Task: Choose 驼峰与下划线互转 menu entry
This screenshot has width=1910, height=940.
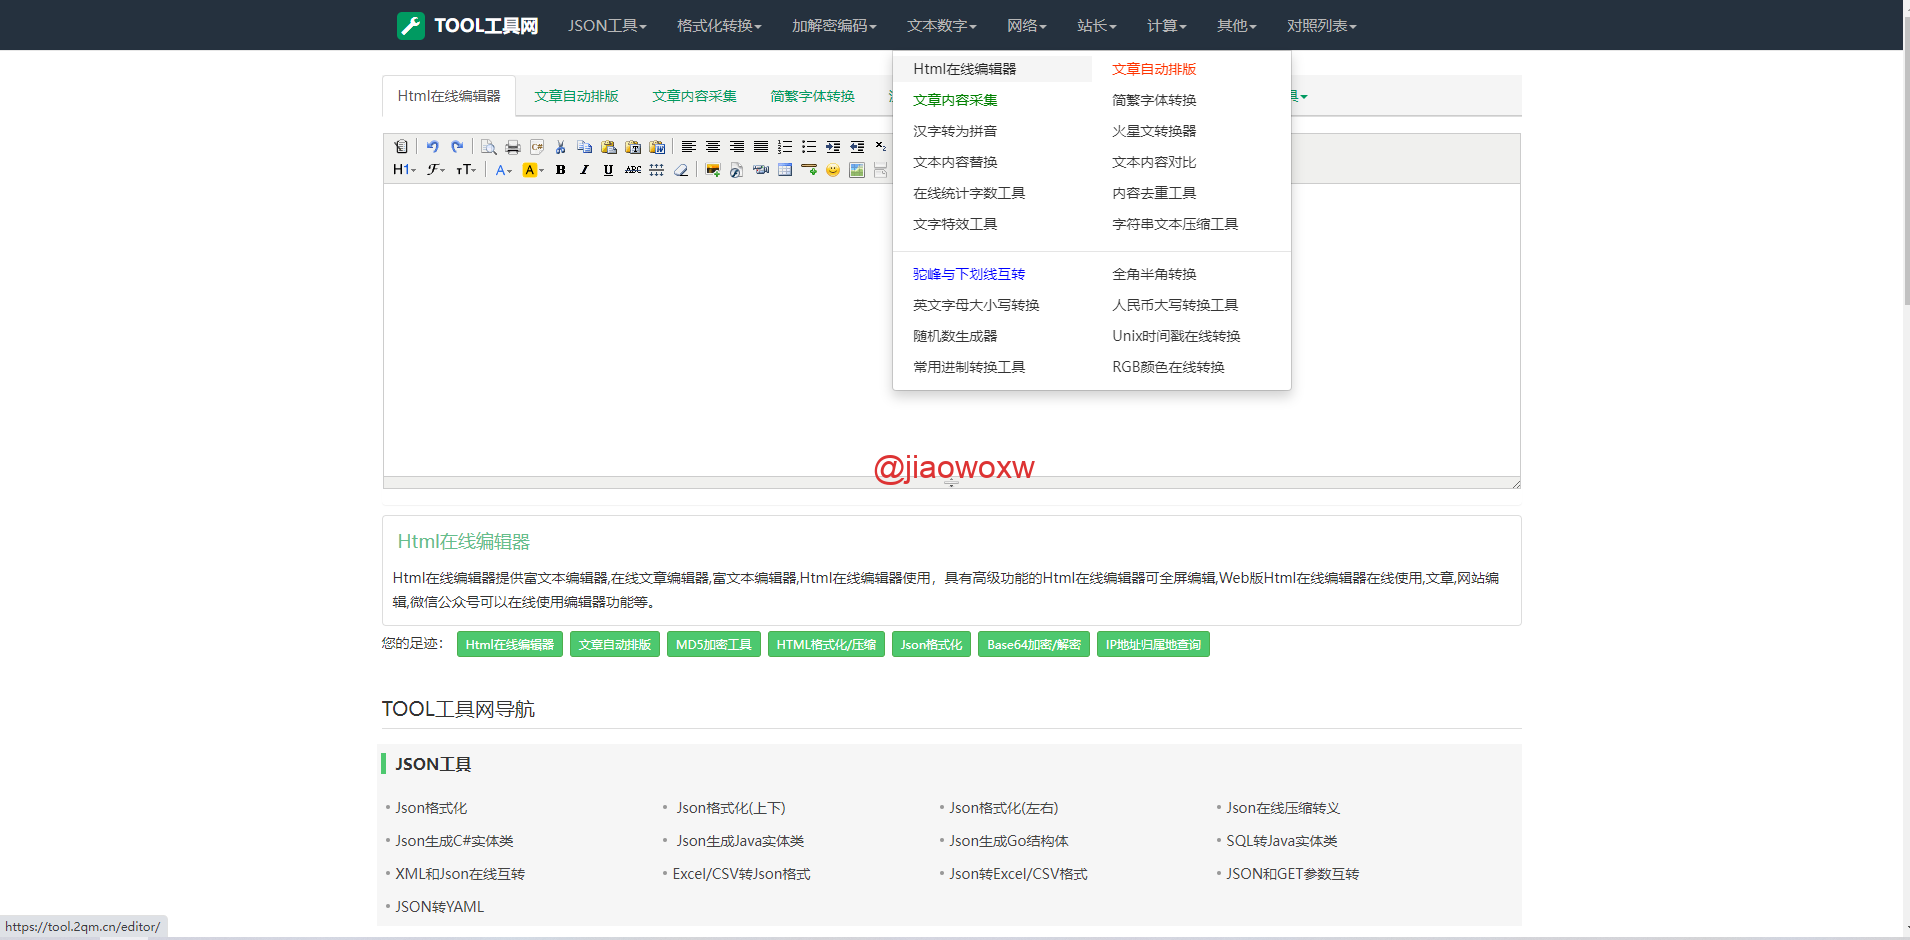Action: pos(969,274)
